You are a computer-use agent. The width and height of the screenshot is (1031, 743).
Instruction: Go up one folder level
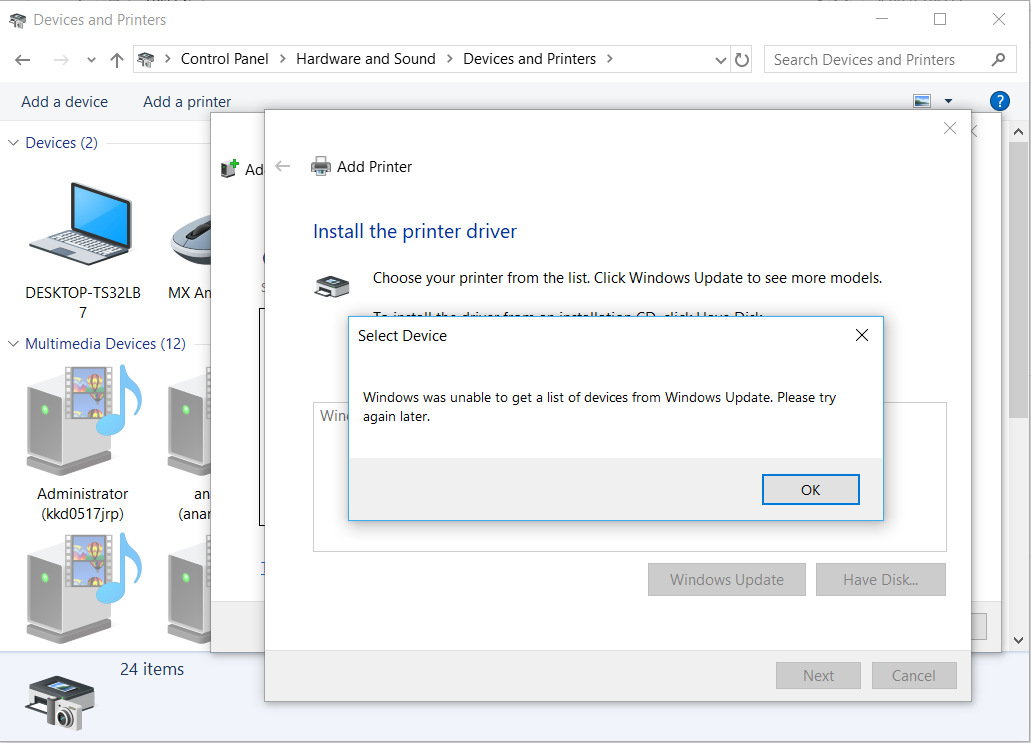(117, 60)
